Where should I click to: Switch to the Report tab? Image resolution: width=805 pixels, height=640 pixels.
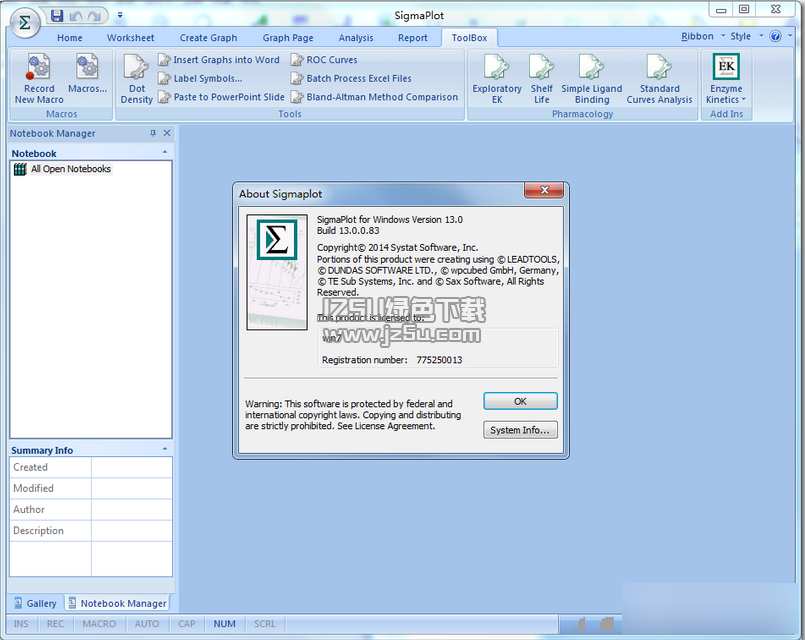413,38
